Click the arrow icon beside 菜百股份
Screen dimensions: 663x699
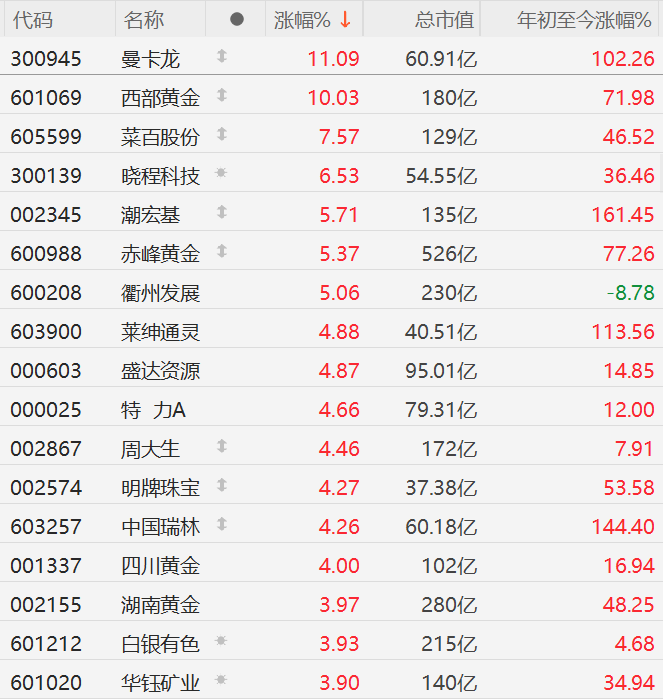click(x=222, y=134)
